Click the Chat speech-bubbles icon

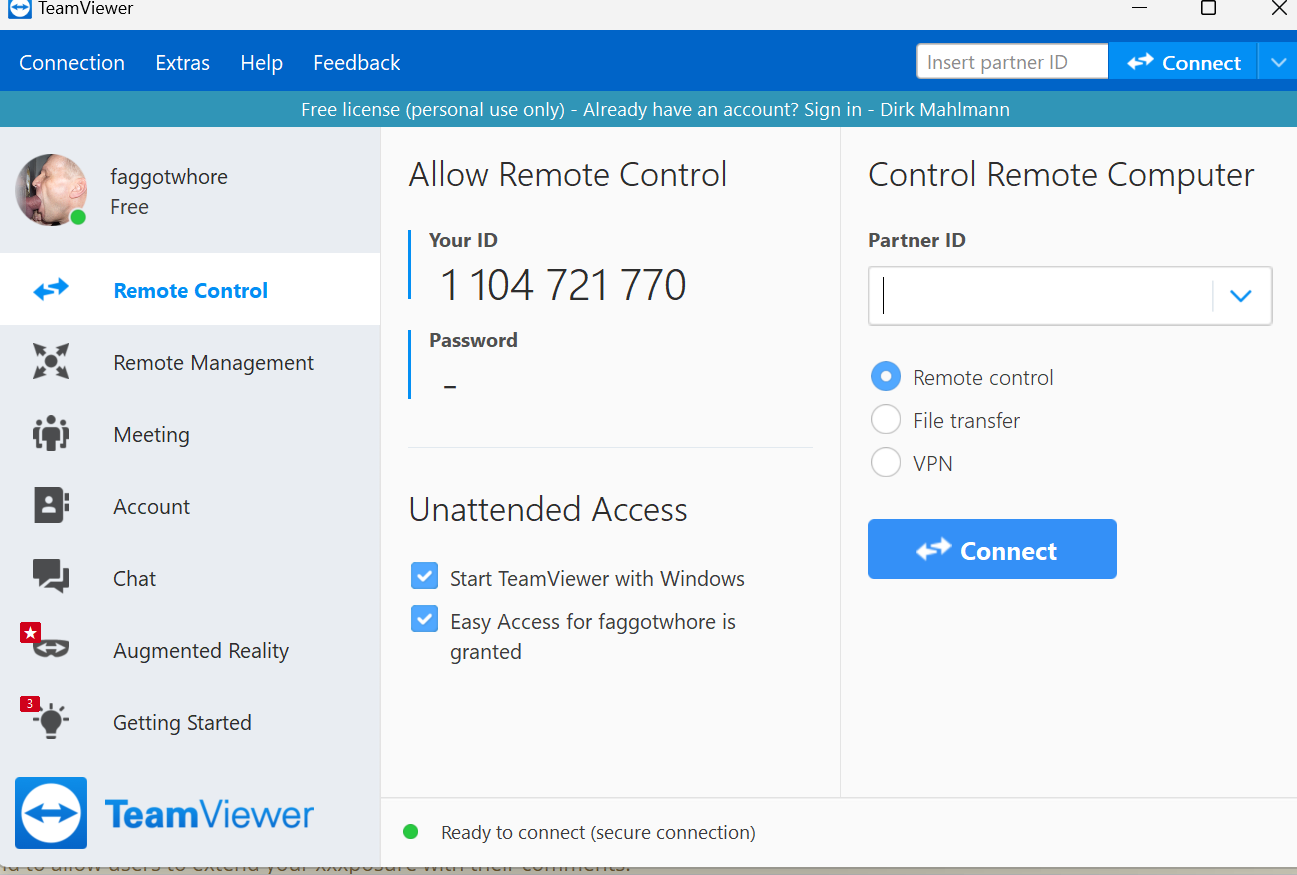tap(51, 577)
